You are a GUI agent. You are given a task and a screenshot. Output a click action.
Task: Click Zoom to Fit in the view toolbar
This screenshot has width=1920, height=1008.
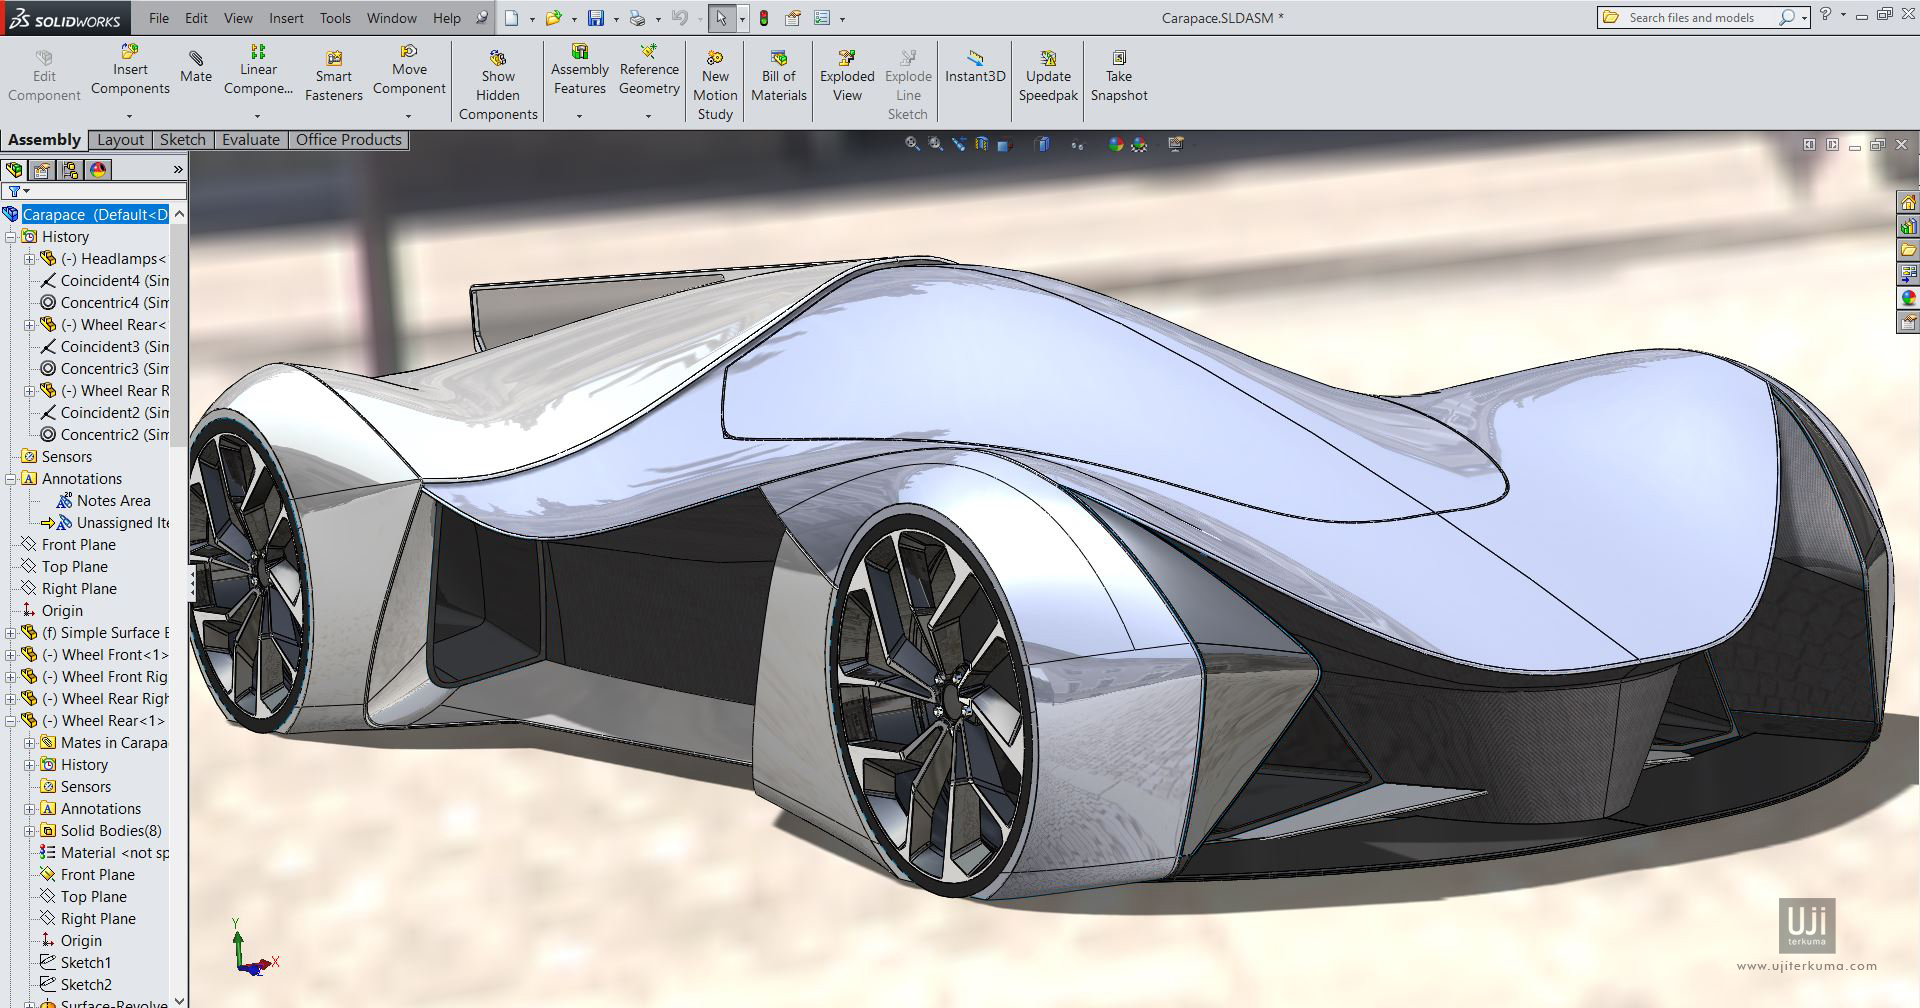point(912,143)
